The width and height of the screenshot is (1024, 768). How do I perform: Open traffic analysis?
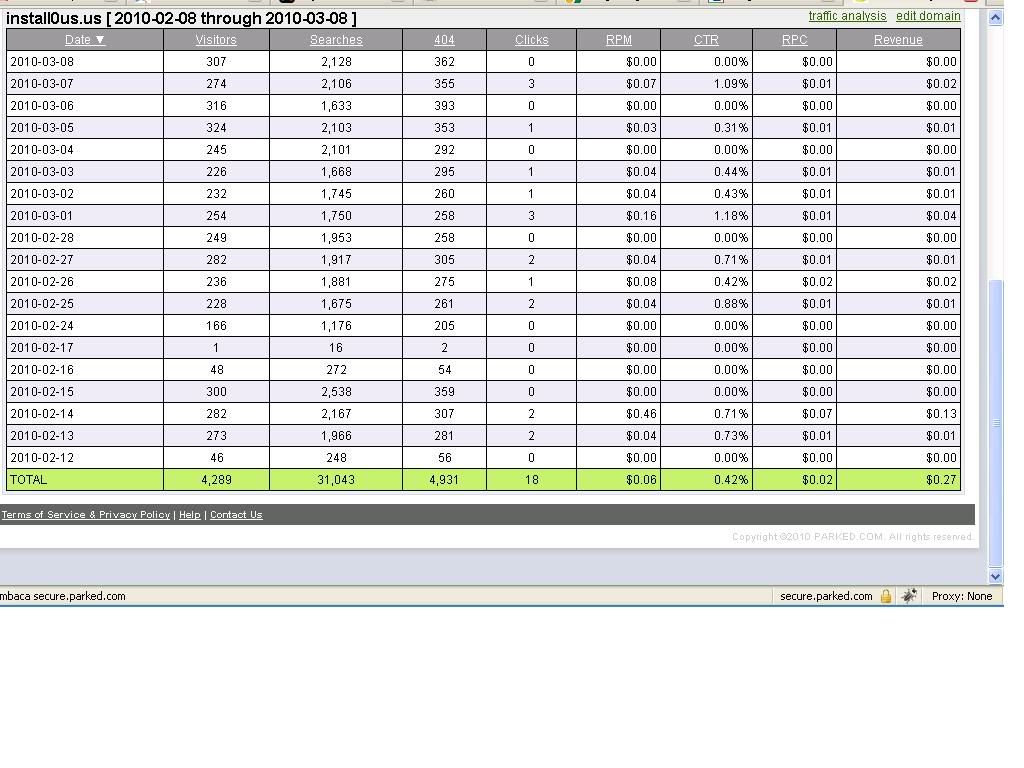848,16
